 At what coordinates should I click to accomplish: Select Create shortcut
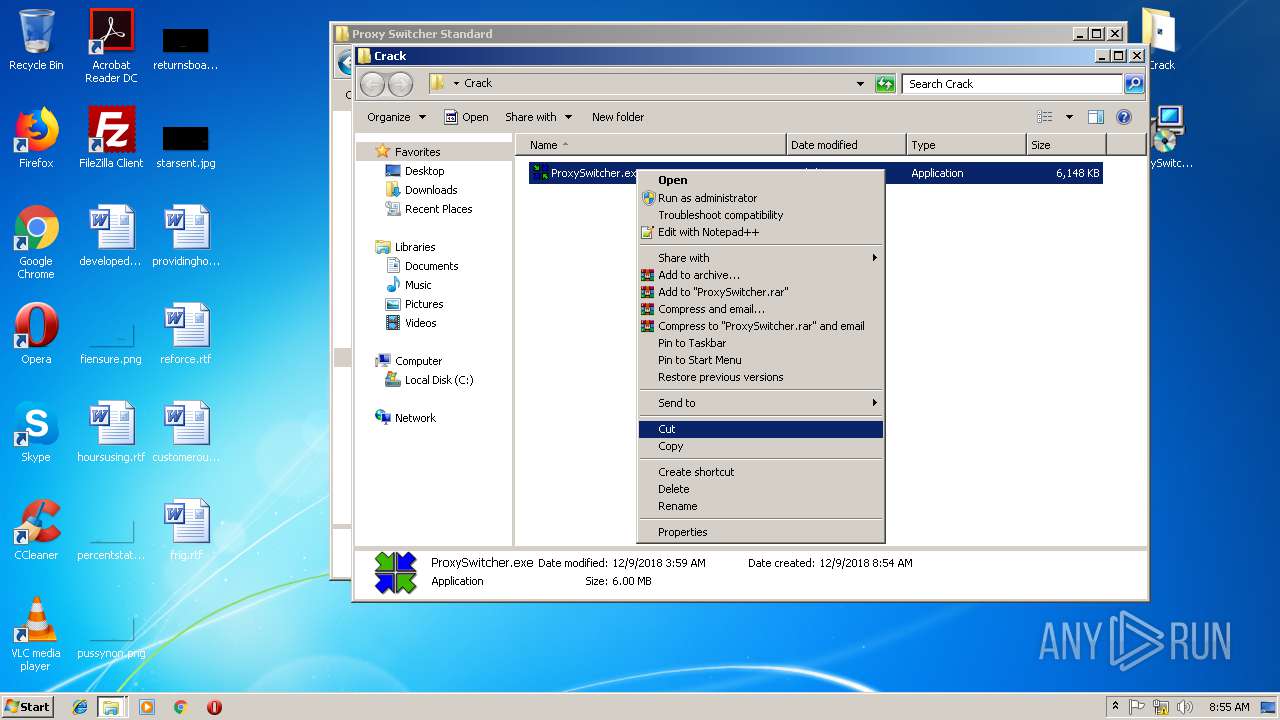[761, 472]
